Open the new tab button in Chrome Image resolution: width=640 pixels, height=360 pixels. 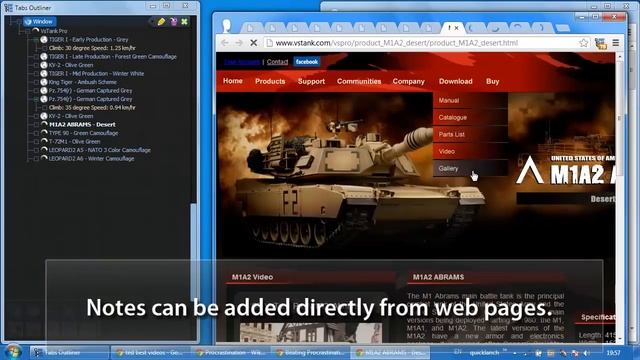pyautogui.click(x=562, y=28)
